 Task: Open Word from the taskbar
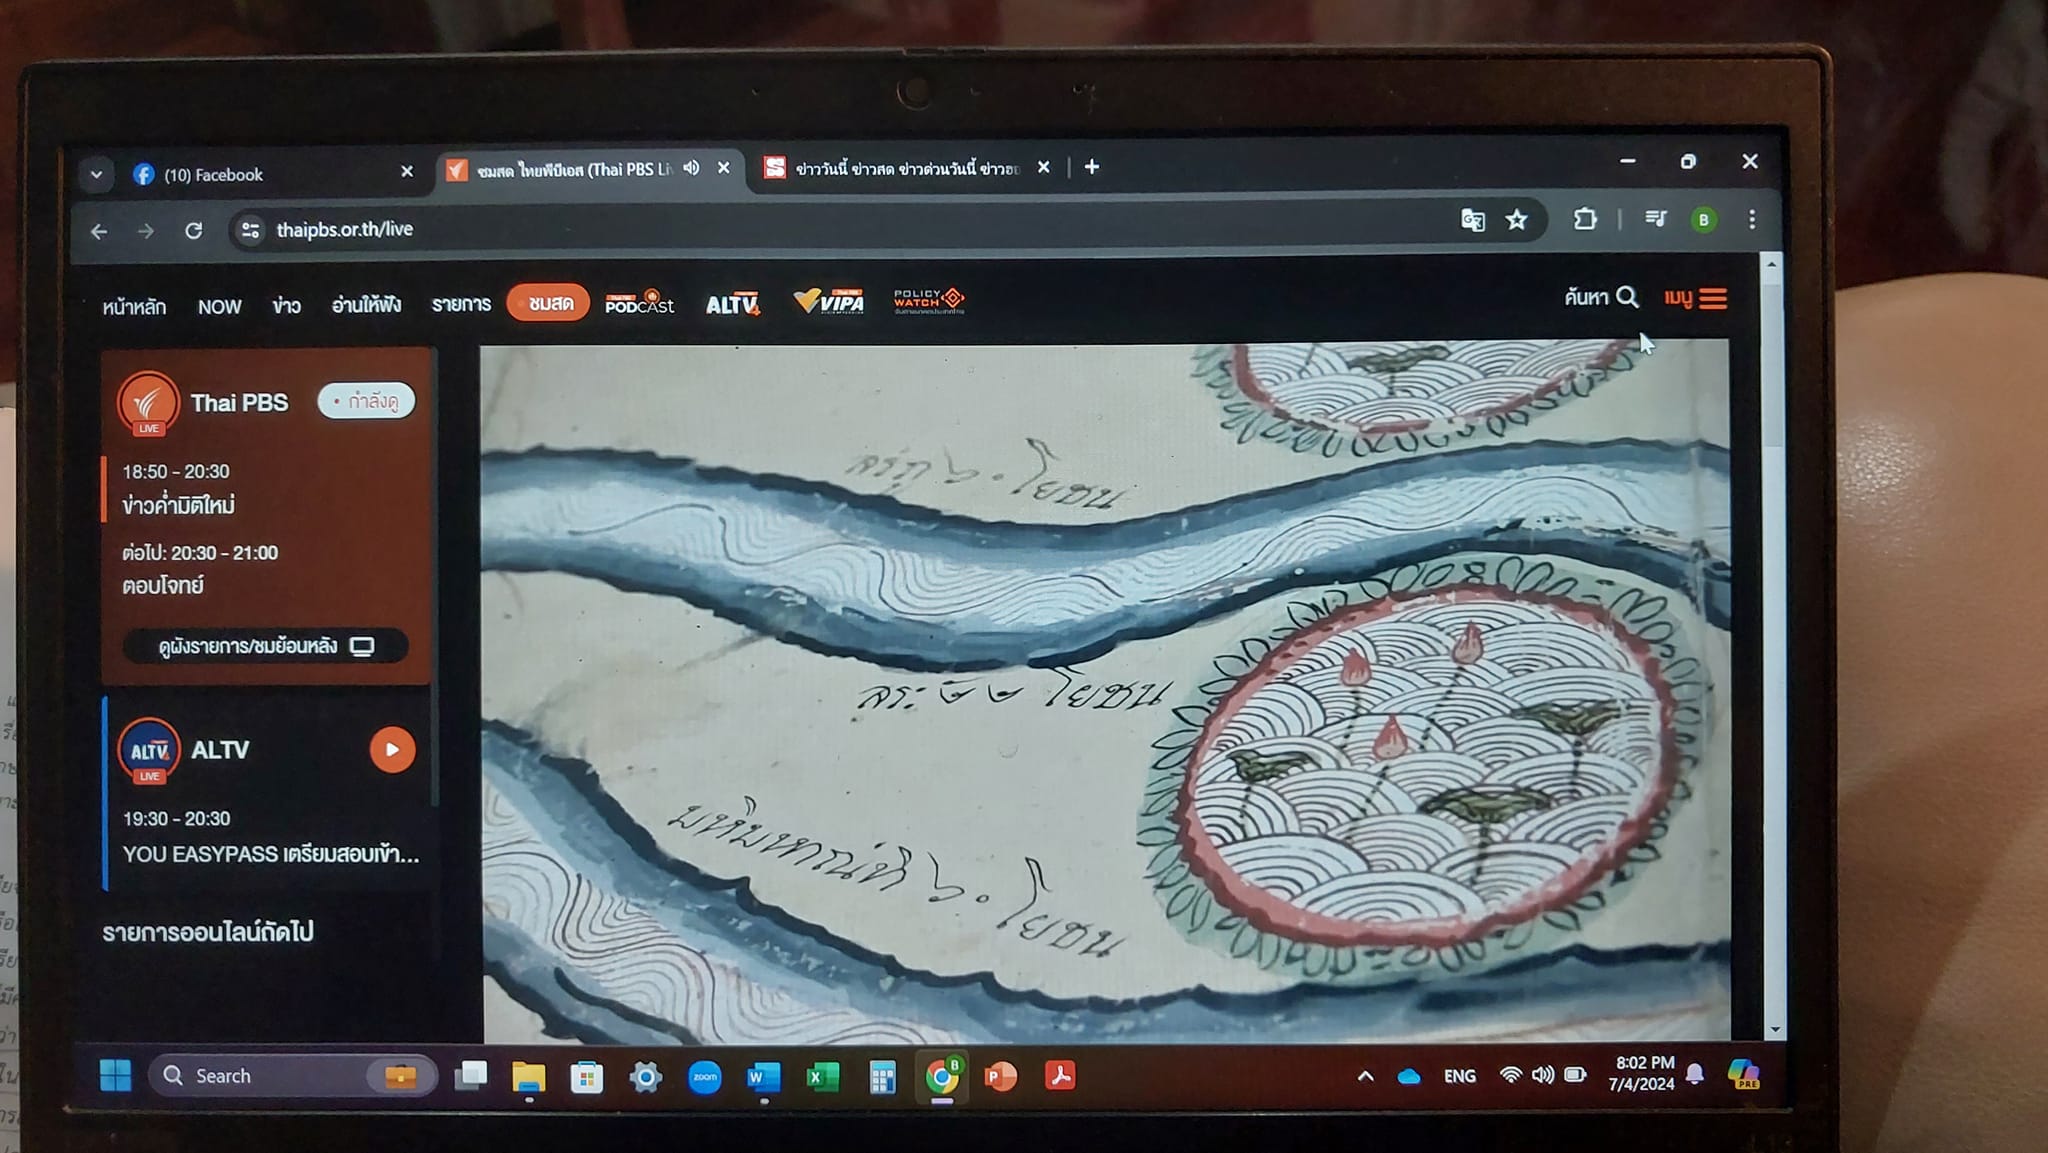pyautogui.click(x=764, y=1077)
